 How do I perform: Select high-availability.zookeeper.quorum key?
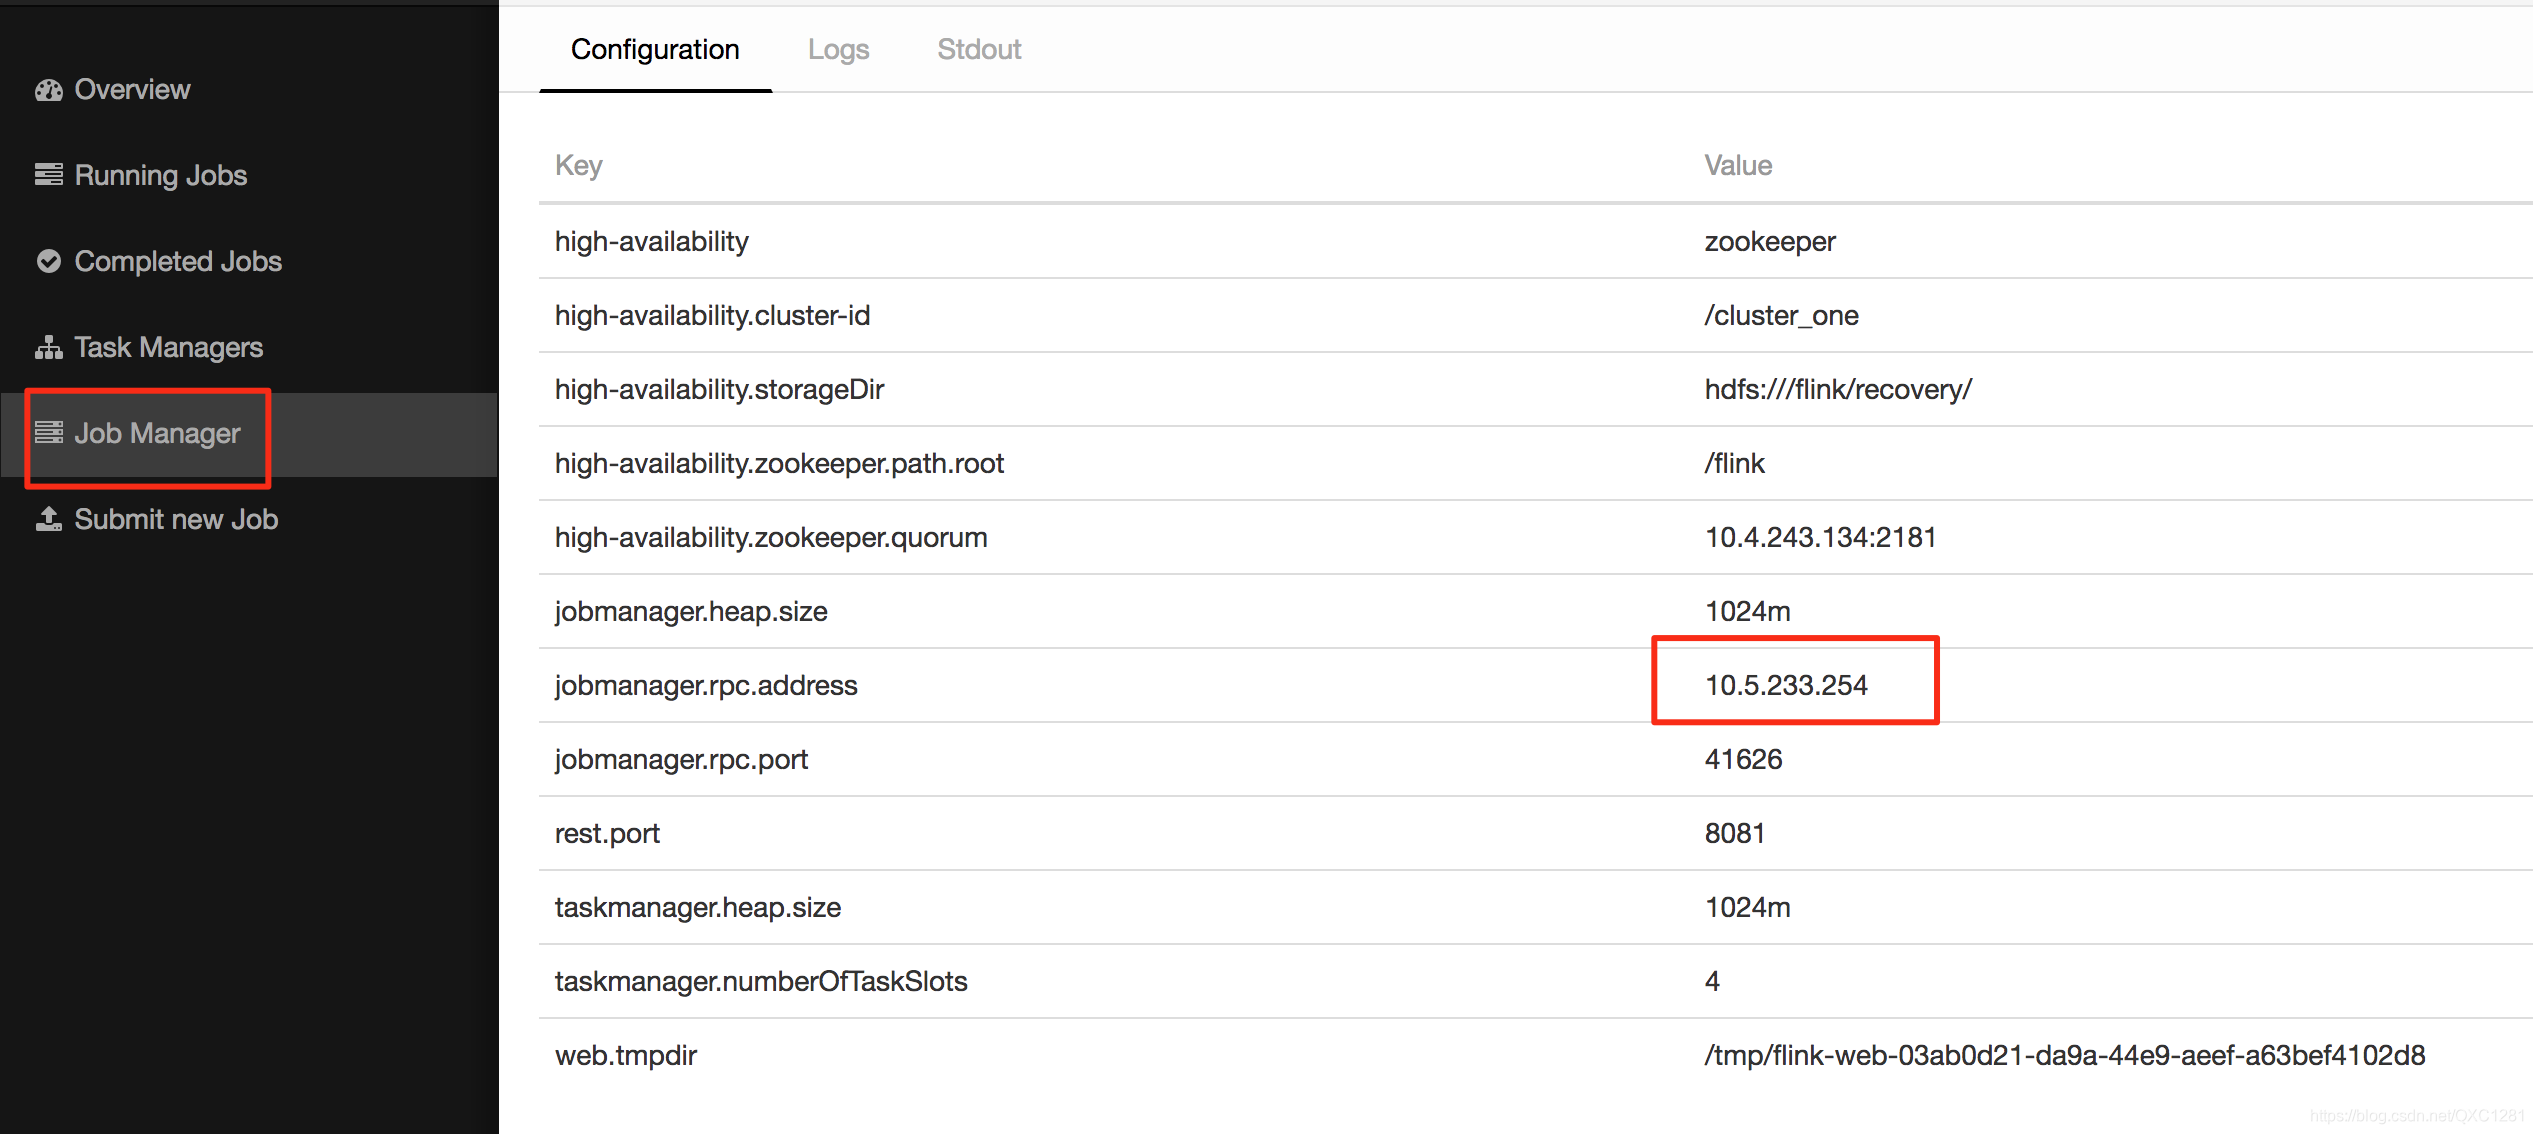point(771,538)
